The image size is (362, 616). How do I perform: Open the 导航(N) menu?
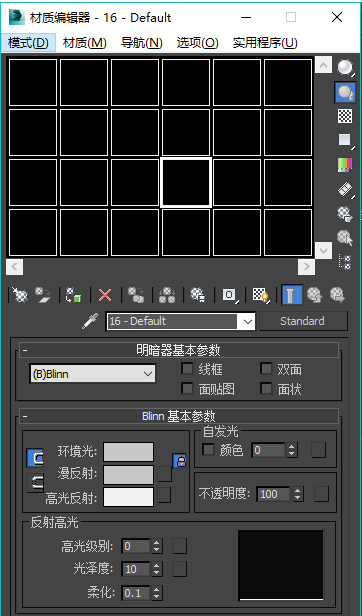click(x=141, y=43)
